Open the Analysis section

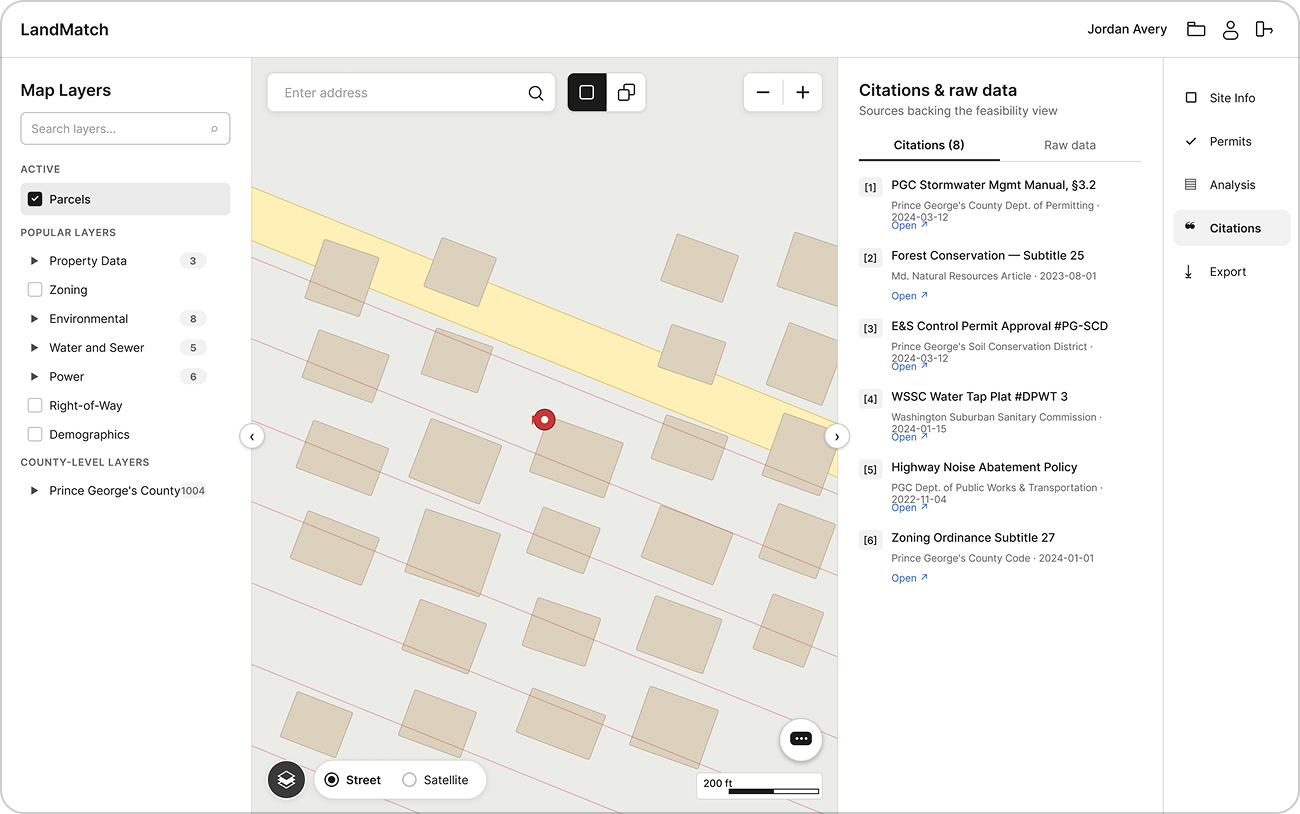tap(1232, 185)
